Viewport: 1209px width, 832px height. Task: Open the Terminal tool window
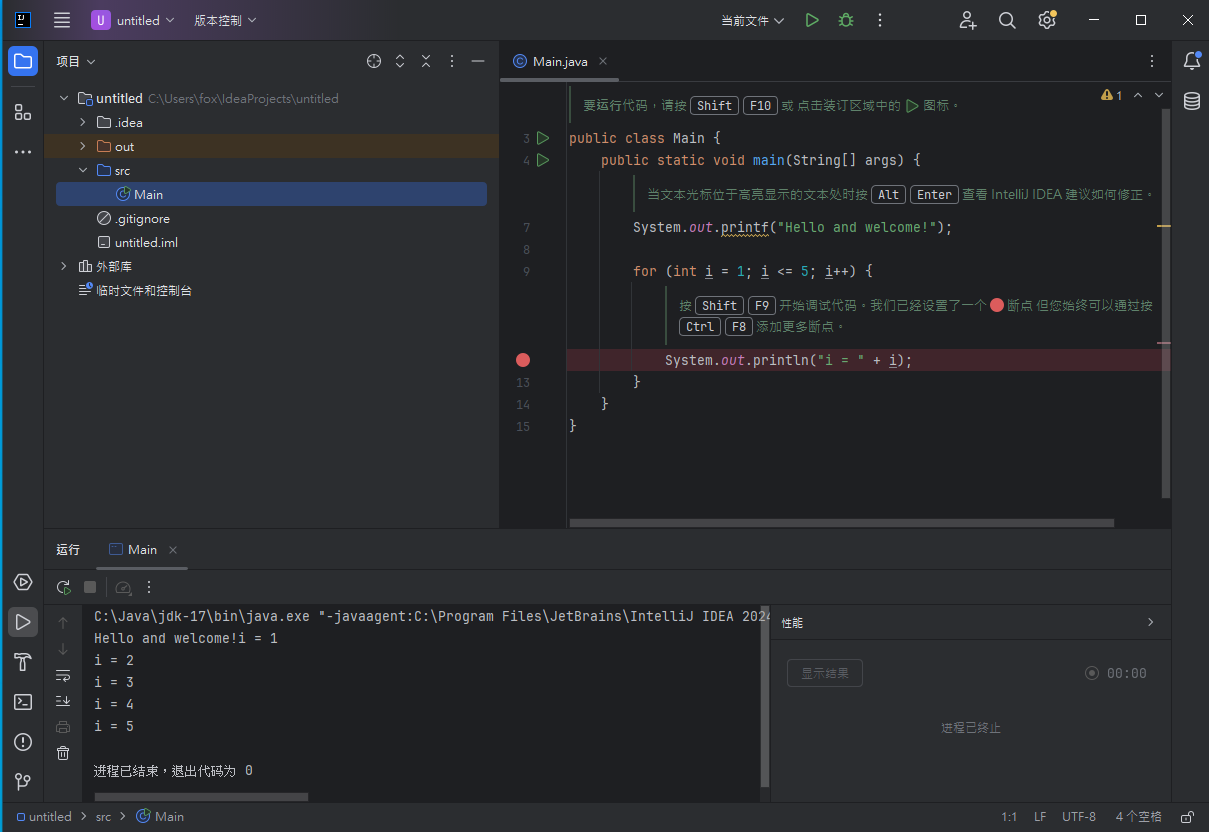point(22,702)
